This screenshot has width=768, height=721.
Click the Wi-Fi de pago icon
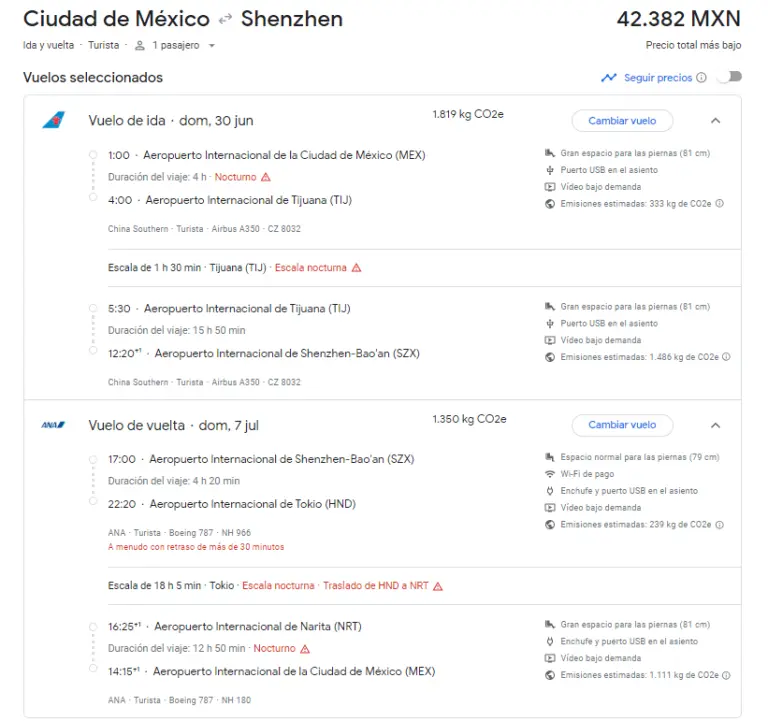tap(550, 474)
